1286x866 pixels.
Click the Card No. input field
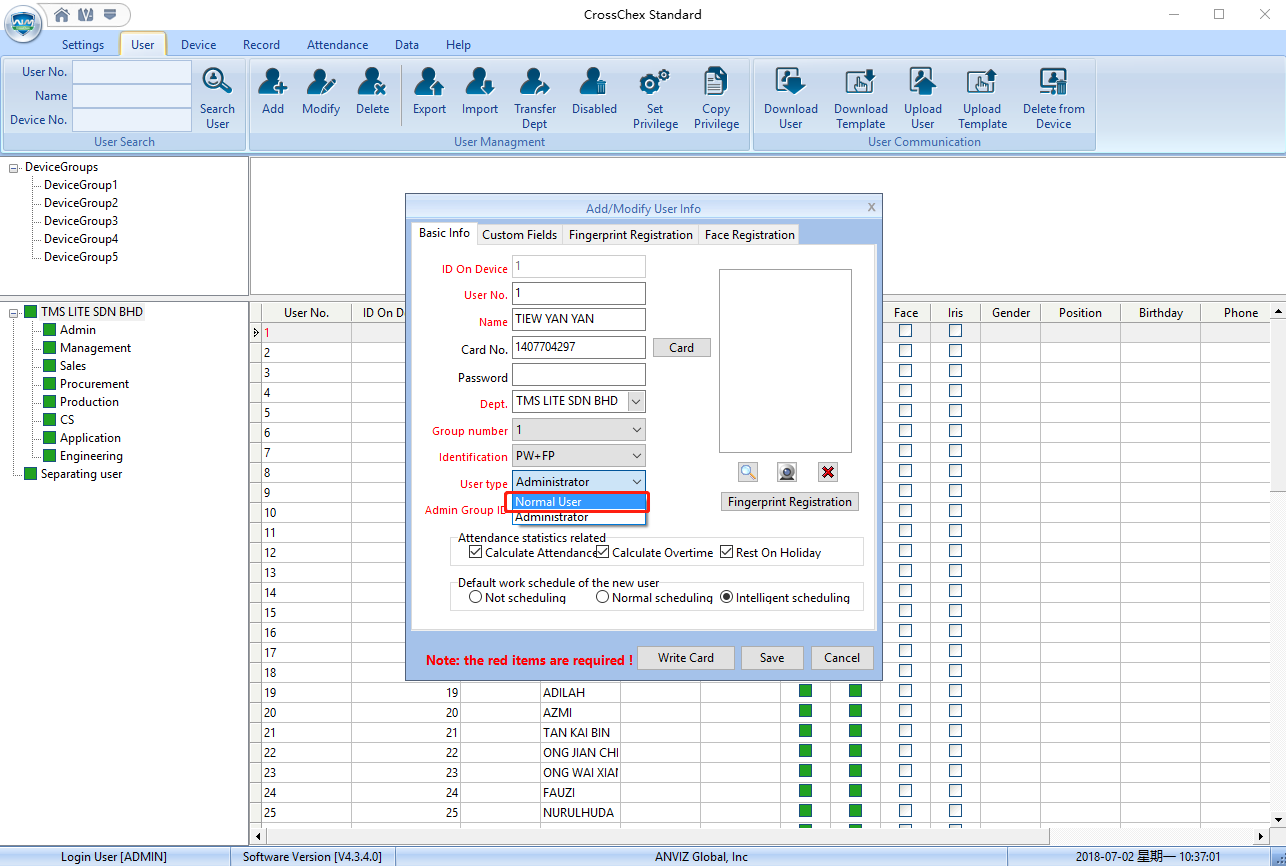[x=578, y=347]
